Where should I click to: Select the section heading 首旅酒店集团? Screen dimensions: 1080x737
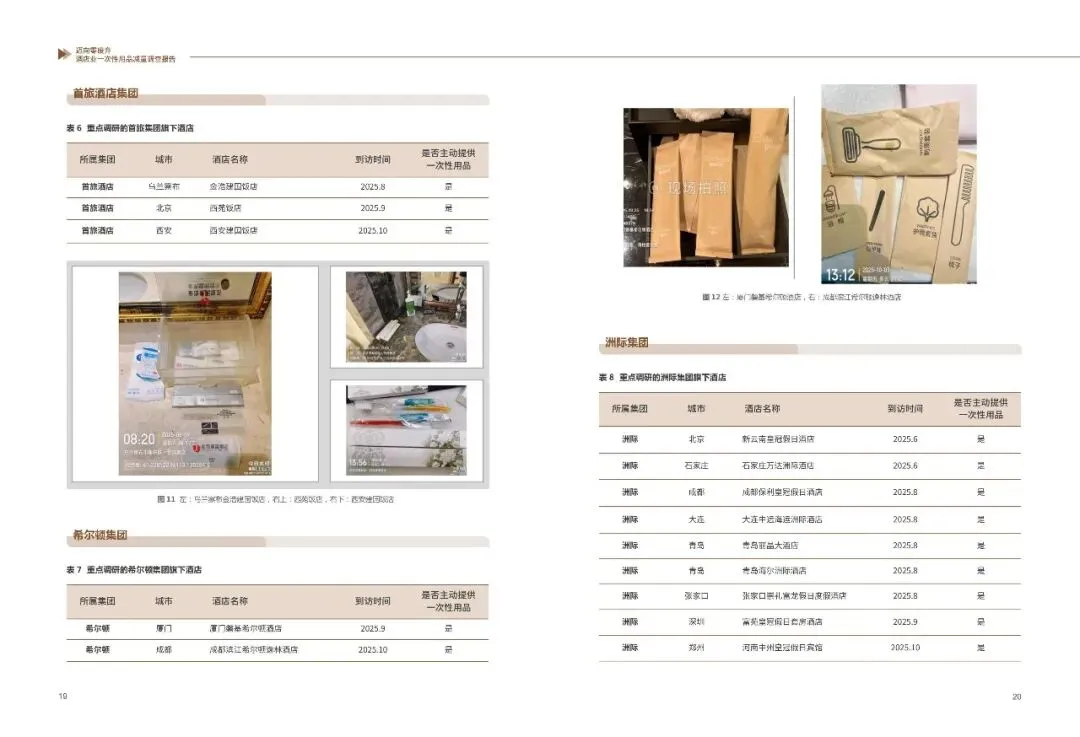click(105, 93)
